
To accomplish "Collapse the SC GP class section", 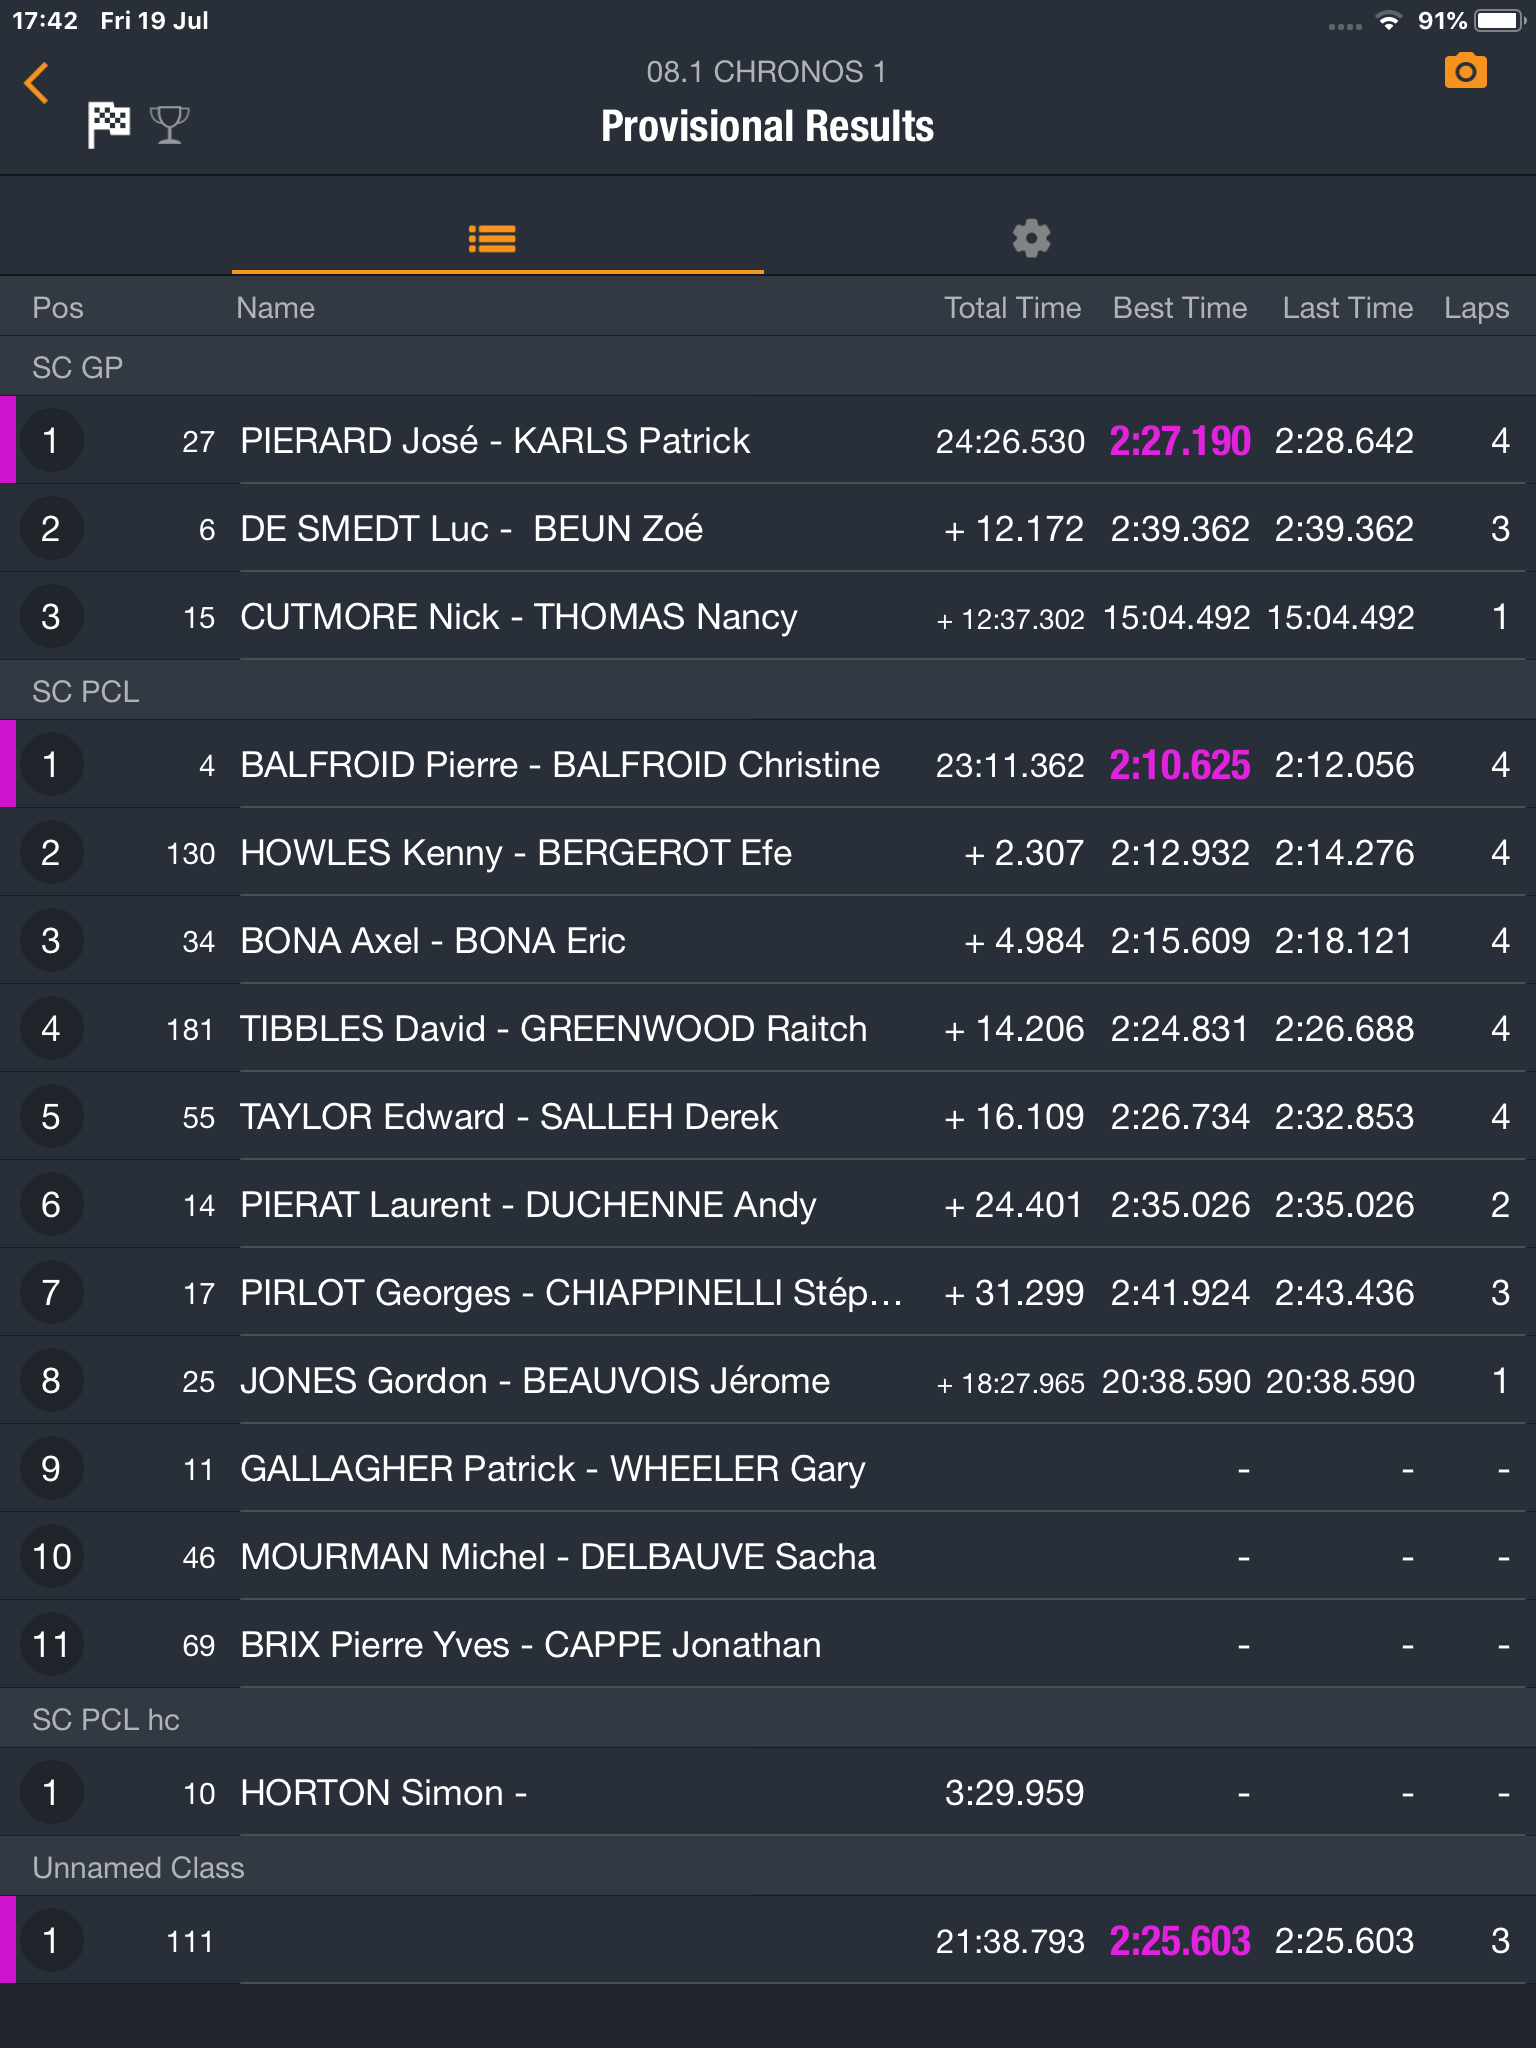I will point(768,367).
